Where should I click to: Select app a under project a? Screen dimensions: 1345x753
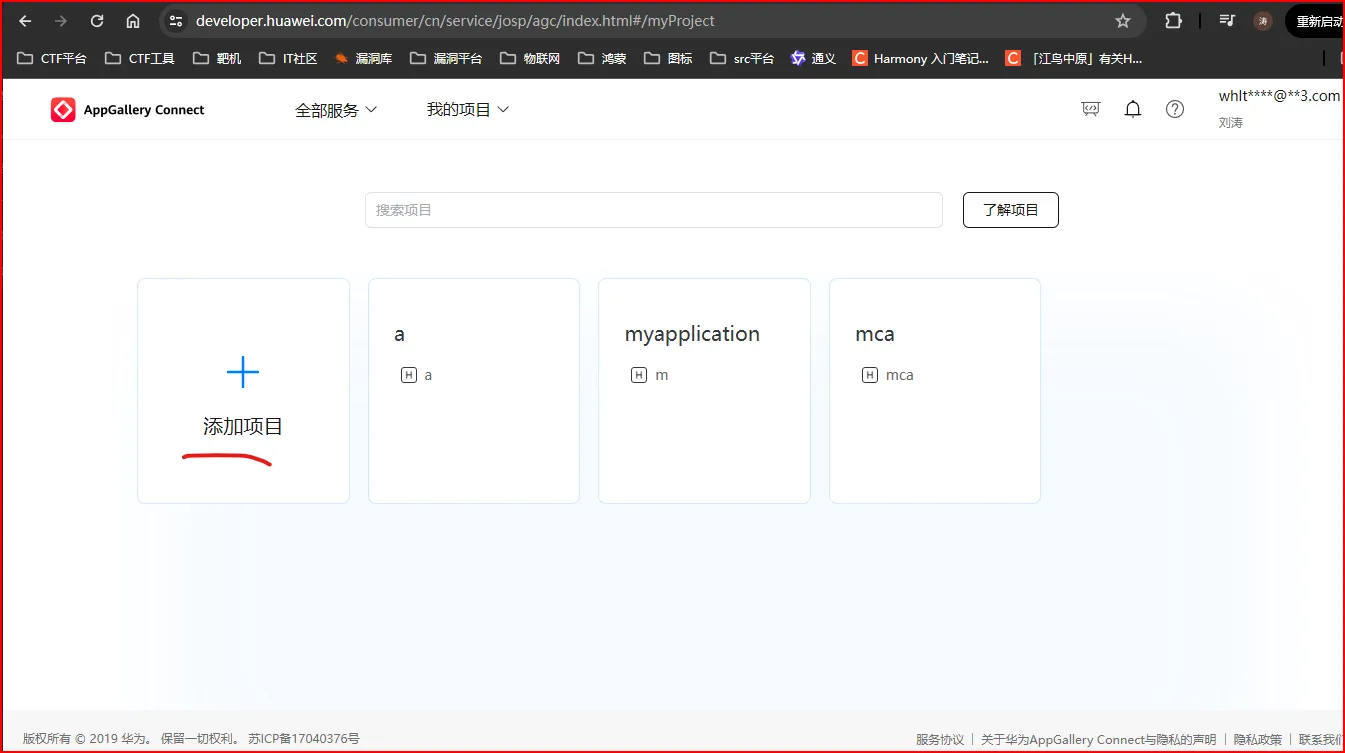416,375
